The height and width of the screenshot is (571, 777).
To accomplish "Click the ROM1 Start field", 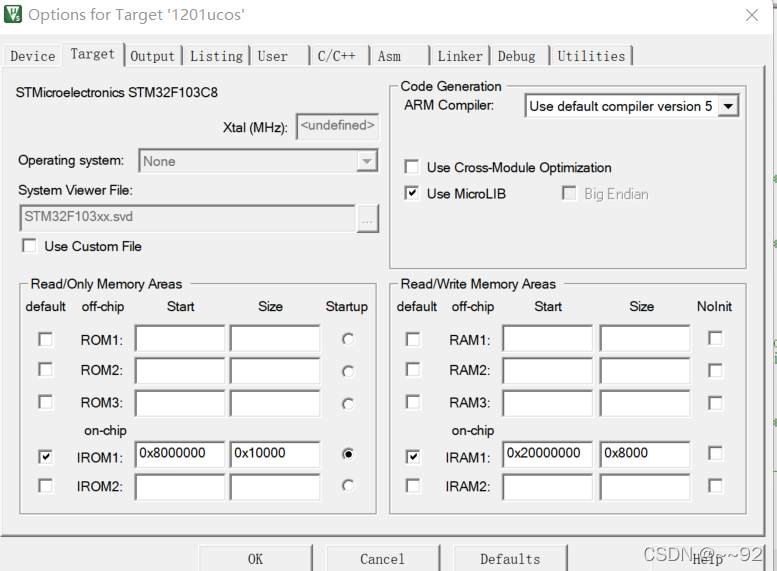I will click(180, 339).
